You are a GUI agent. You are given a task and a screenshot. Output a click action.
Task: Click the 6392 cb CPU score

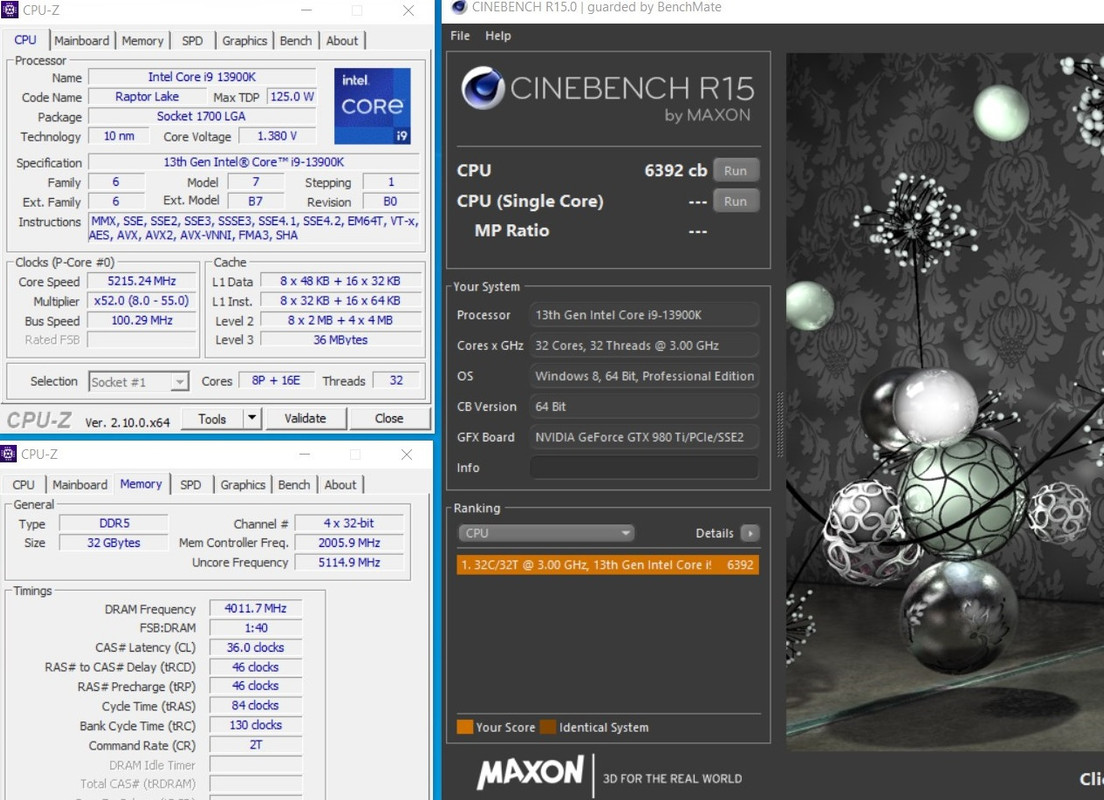pos(675,170)
